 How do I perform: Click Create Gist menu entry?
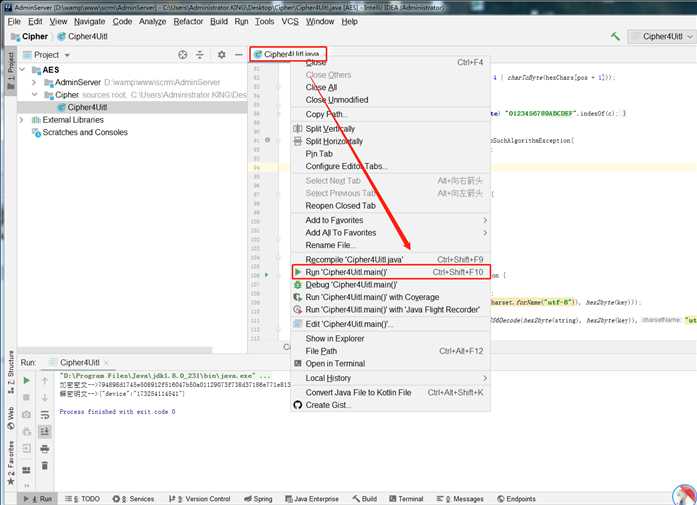(391, 405)
